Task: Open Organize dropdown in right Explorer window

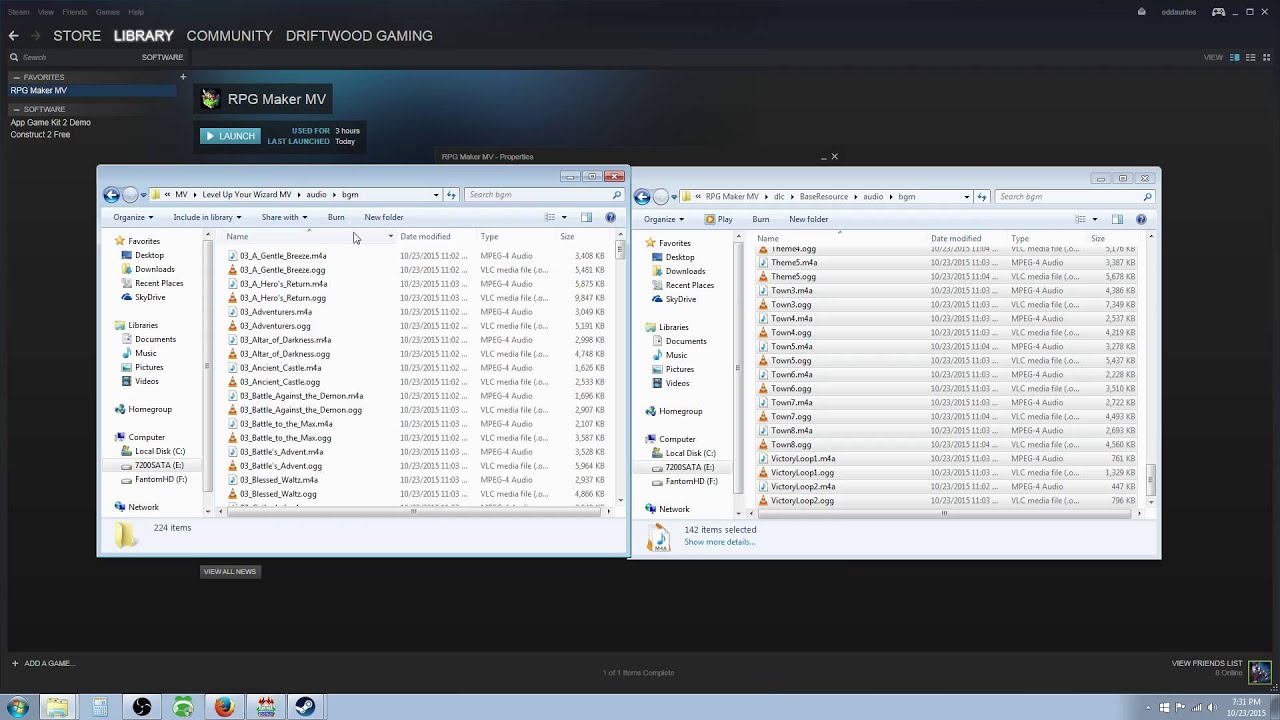Action: [x=663, y=219]
